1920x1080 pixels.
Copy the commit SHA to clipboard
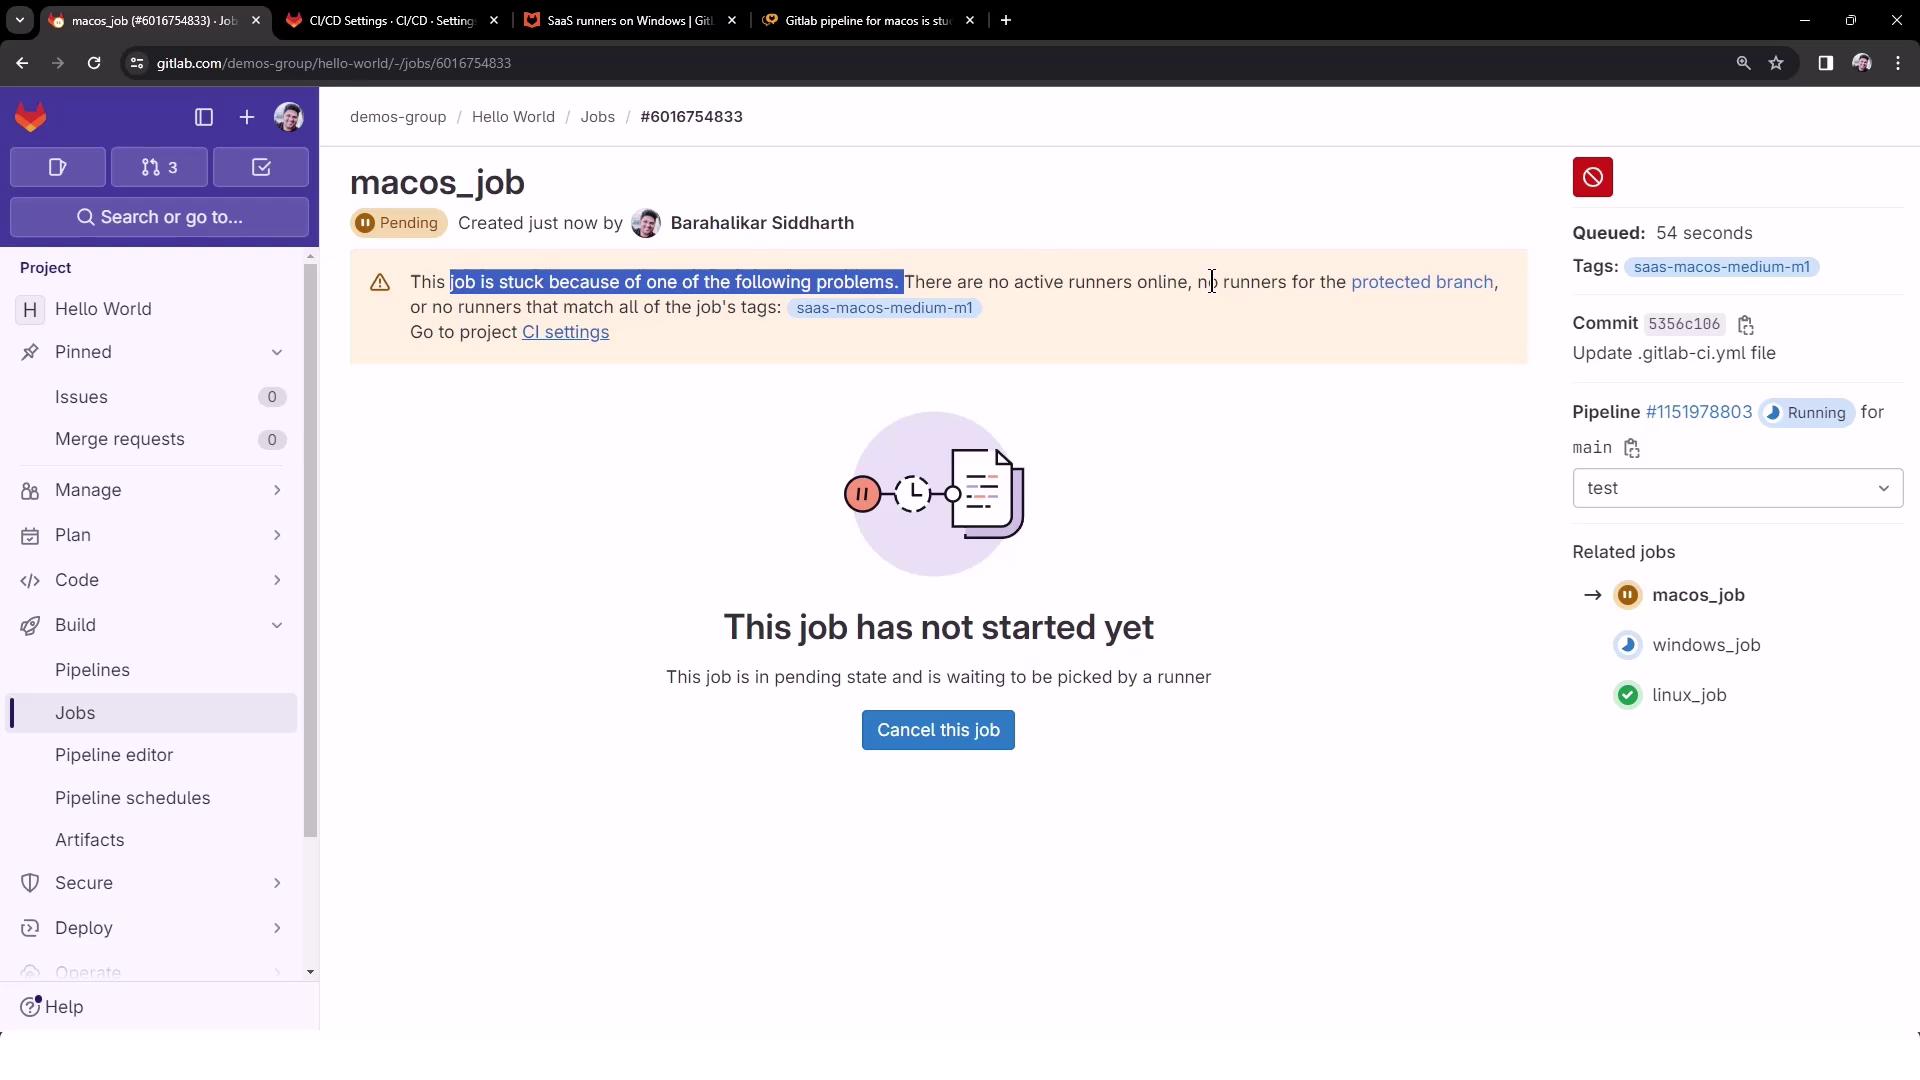coord(1746,325)
